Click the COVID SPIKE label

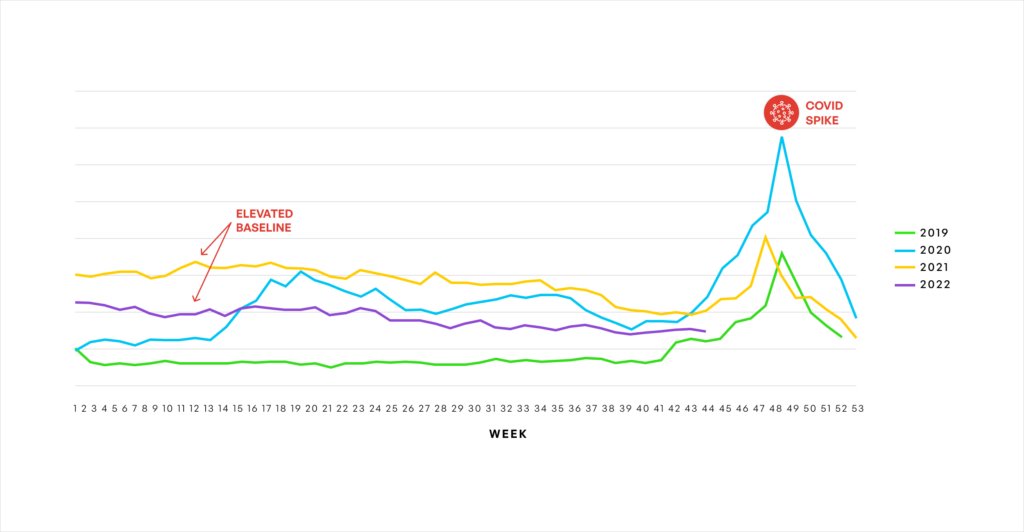[x=824, y=113]
